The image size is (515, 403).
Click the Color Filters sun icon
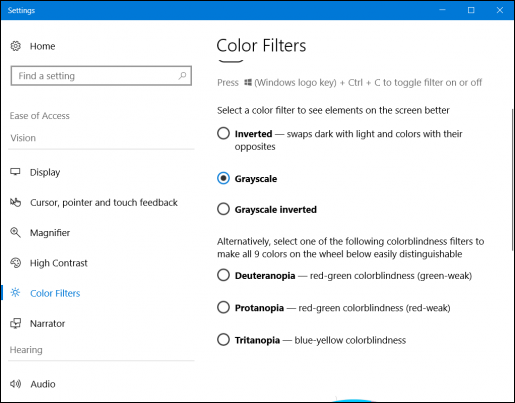point(15,293)
